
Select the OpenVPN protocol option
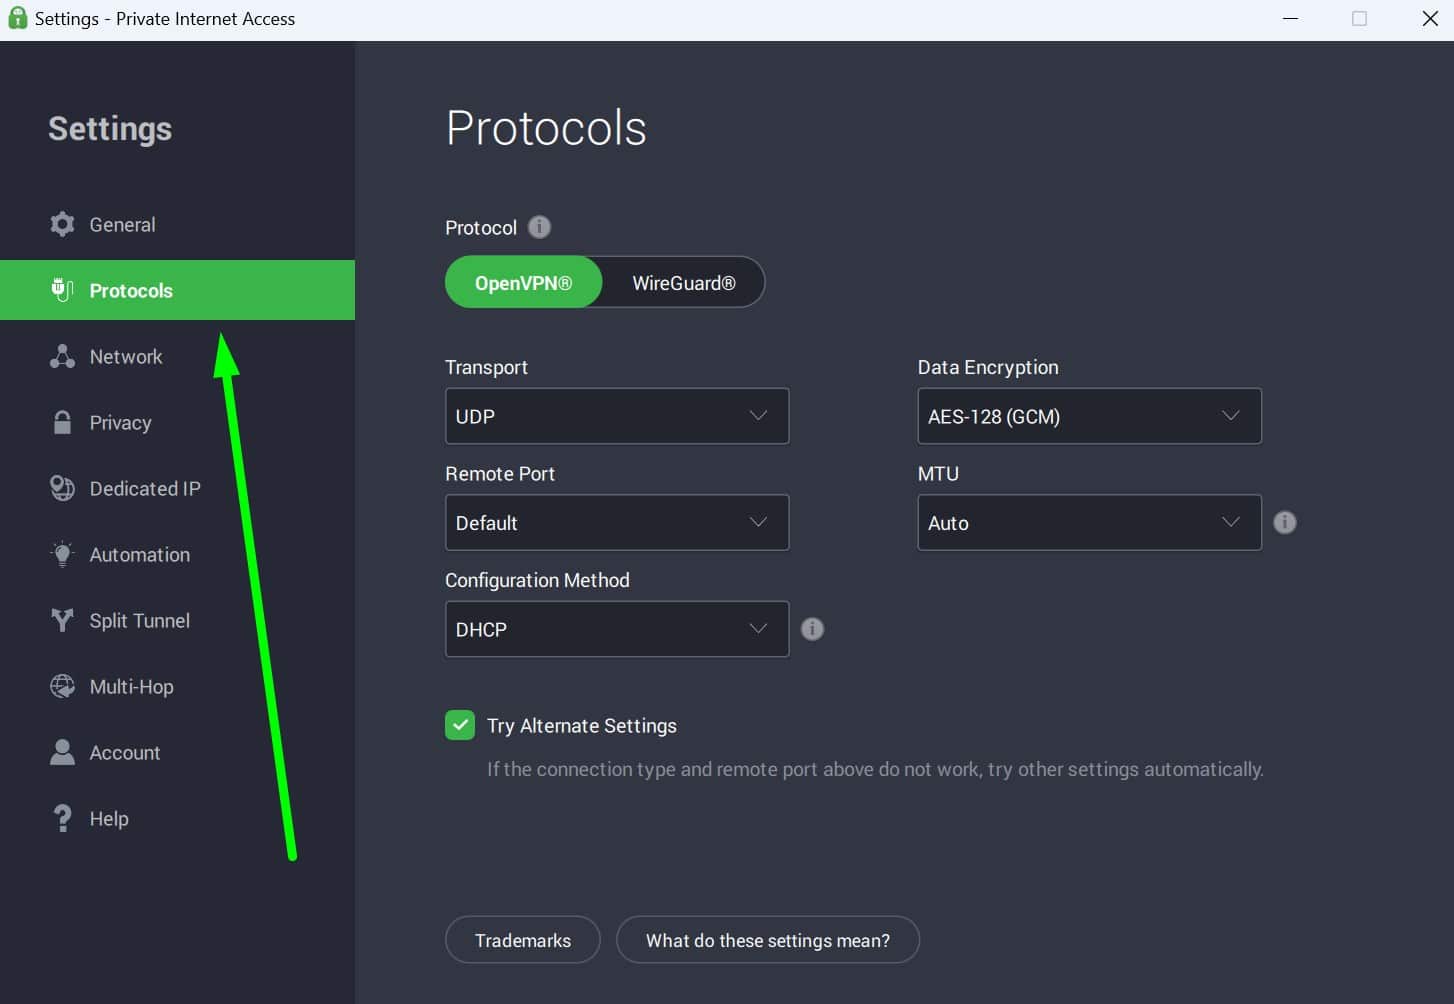click(x=523, y=283)
